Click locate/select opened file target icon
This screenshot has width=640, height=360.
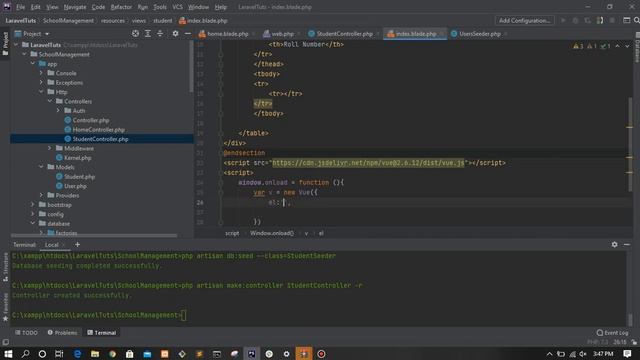pos(135,33)
